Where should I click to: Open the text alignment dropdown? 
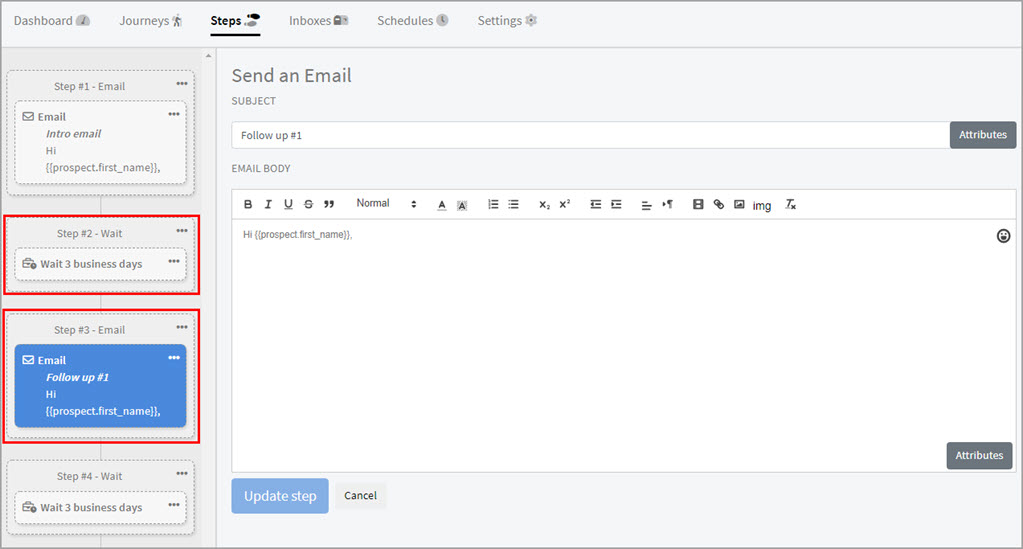tap(646, 205)
